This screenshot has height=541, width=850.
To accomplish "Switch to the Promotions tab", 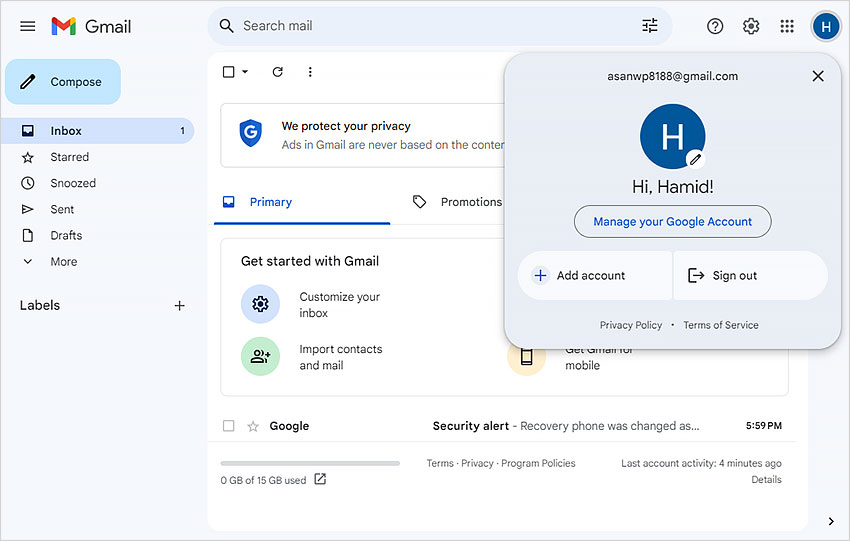I will [457, 202].
